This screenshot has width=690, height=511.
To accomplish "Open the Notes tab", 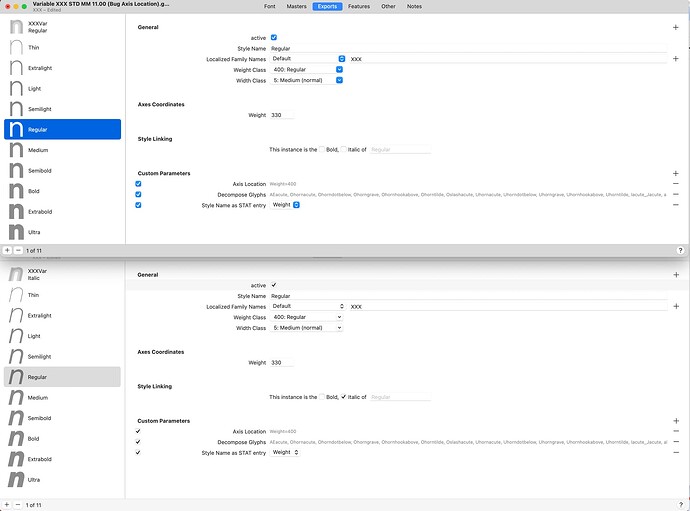I will (x=414, y=7).
